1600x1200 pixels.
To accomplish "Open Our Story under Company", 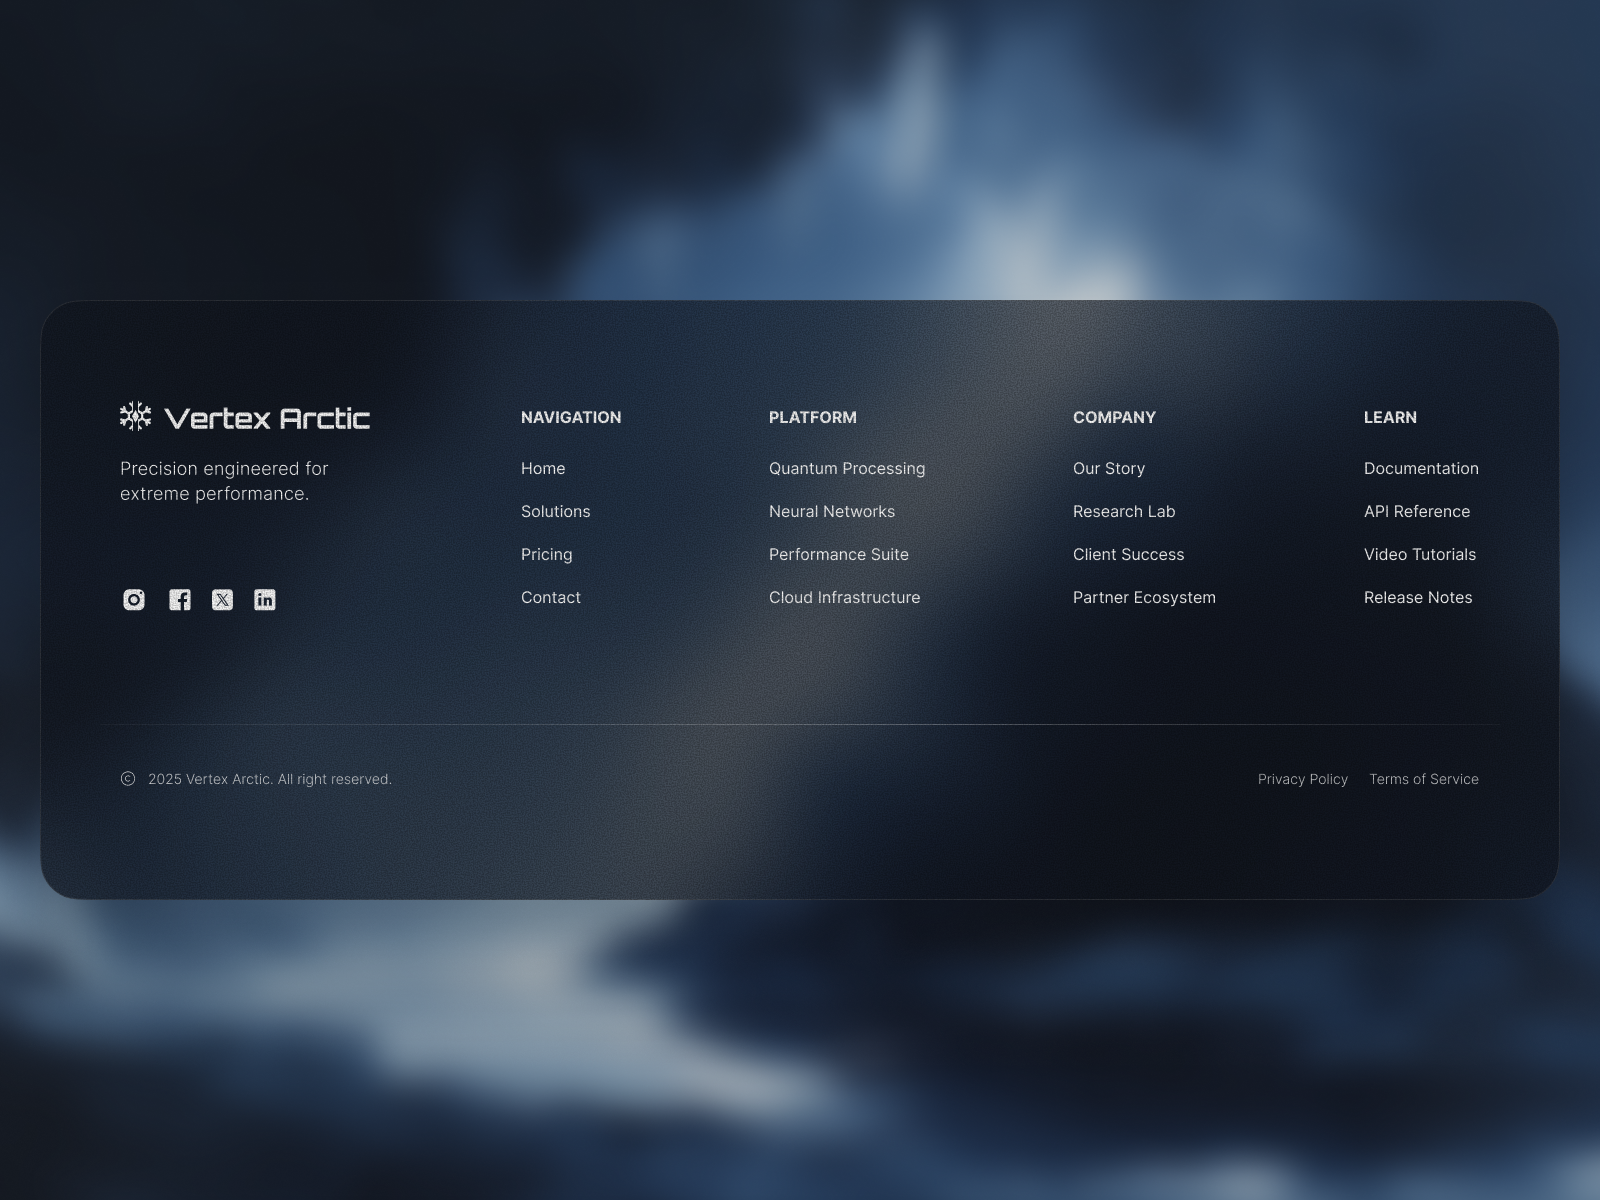I will click(1108, 468).
